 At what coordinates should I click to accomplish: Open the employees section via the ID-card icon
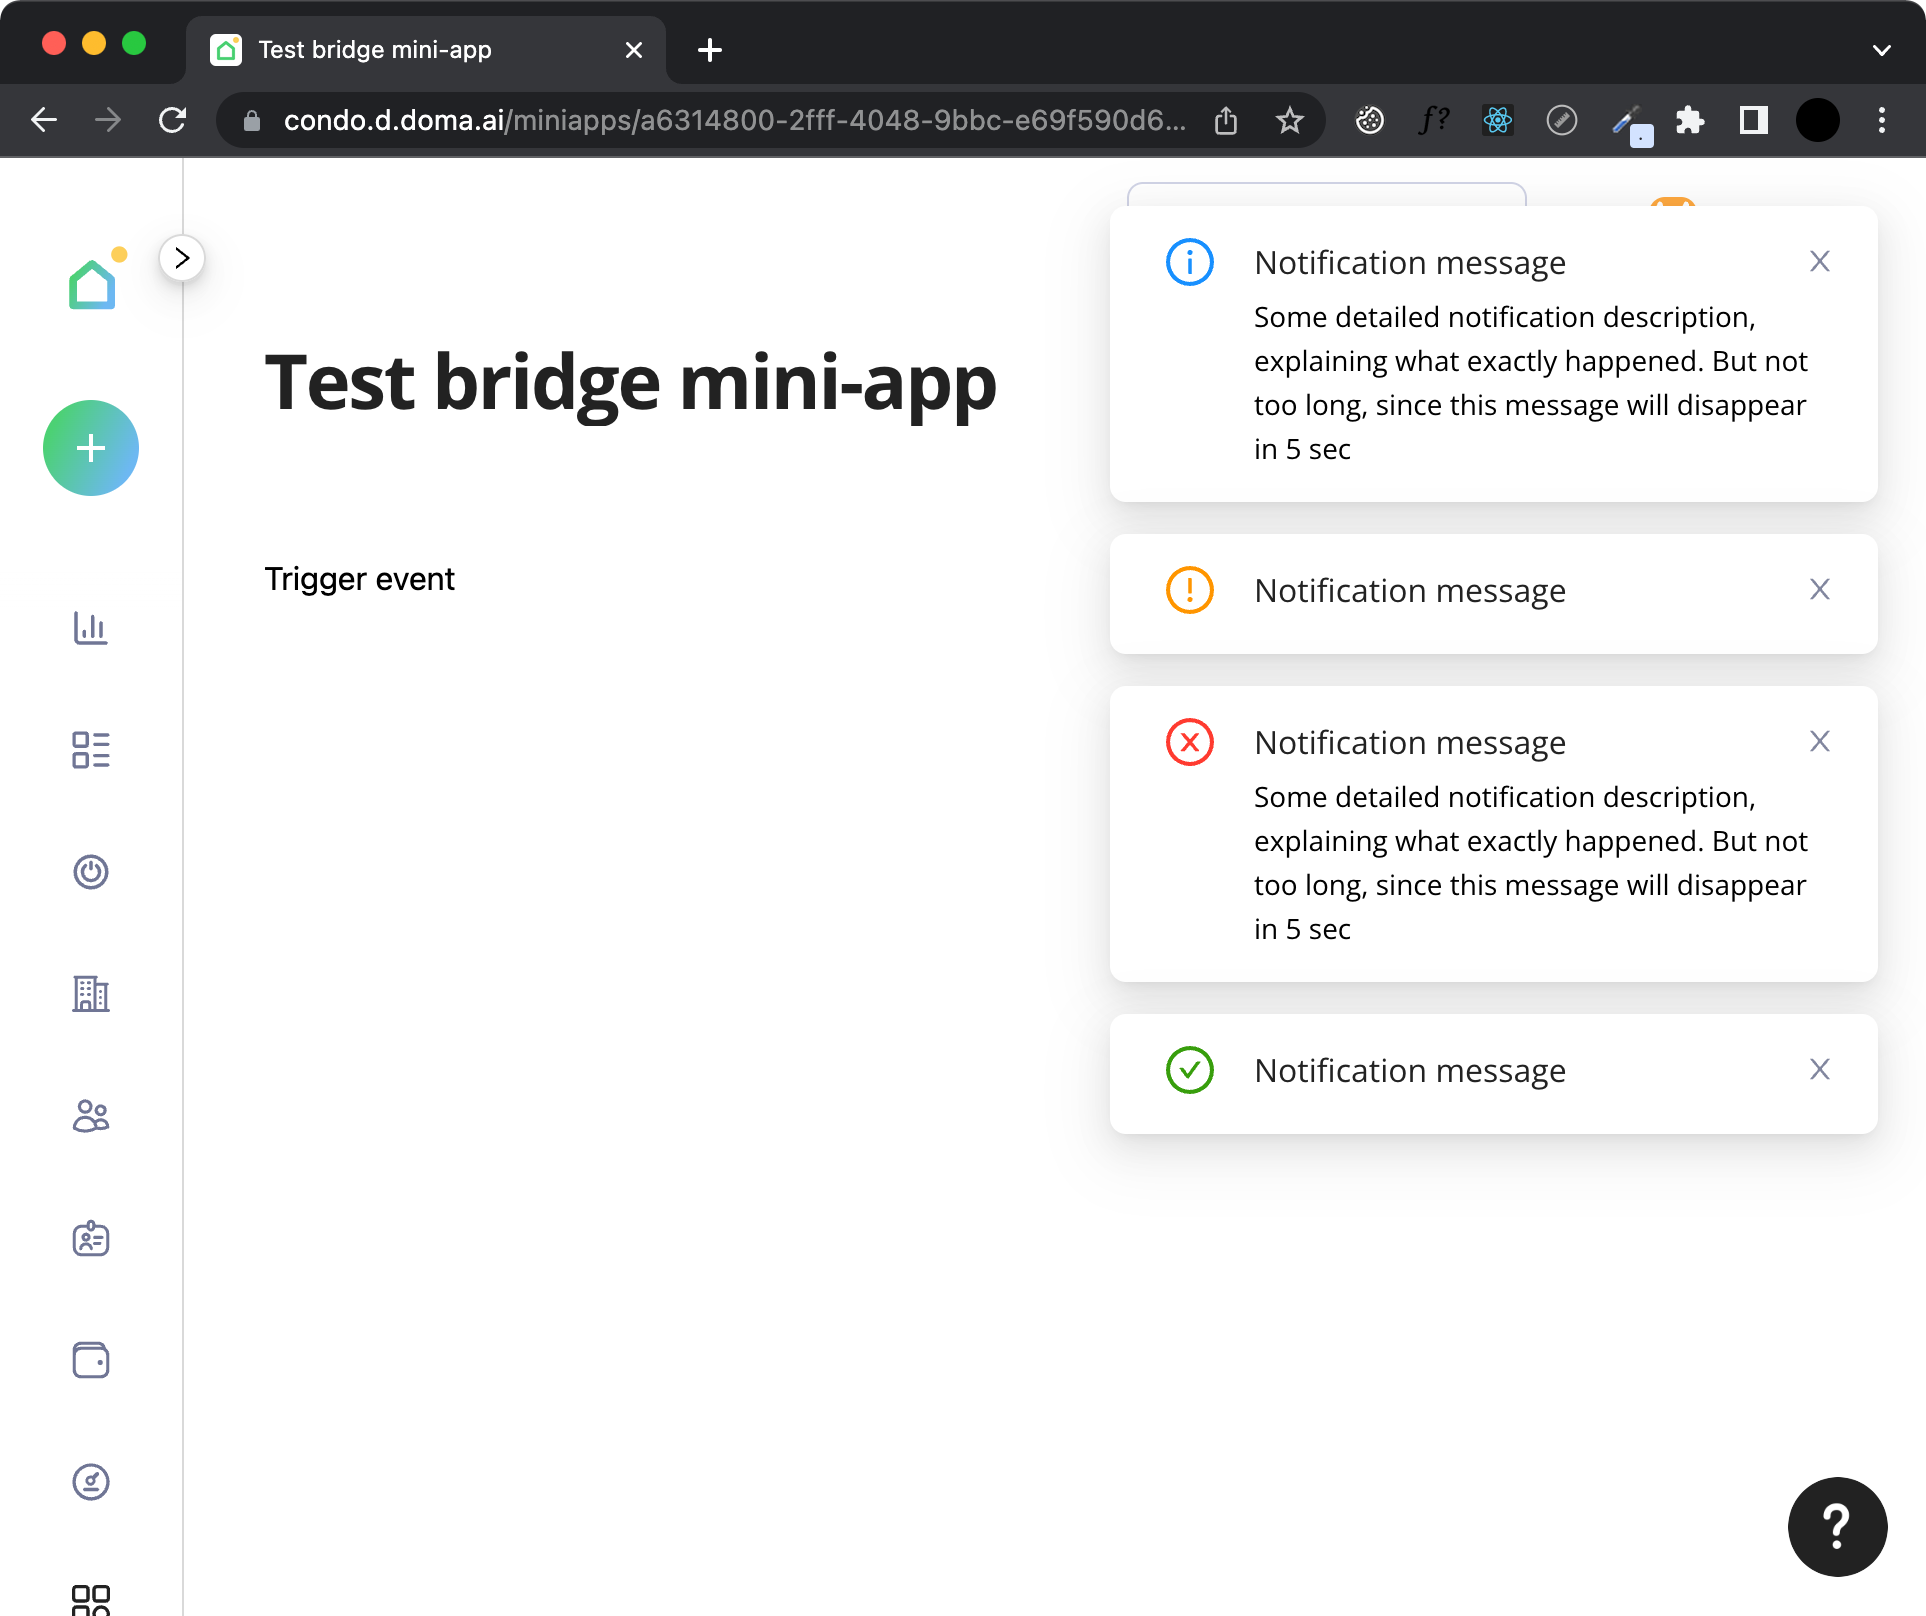pyautogui.click(x=91, y=1238)
